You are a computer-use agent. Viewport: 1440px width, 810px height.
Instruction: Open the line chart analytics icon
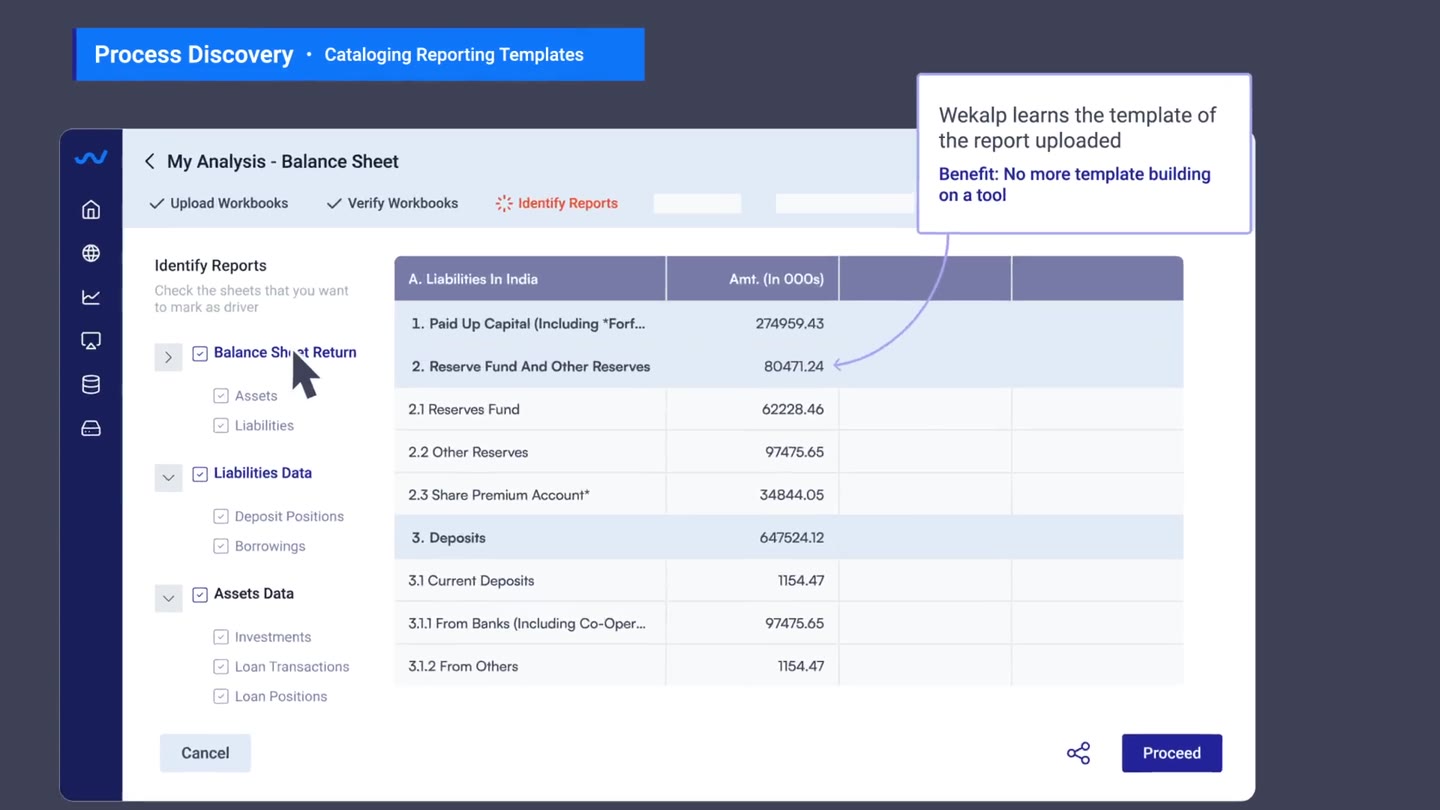pyautogui.click(x=91, y=297)
